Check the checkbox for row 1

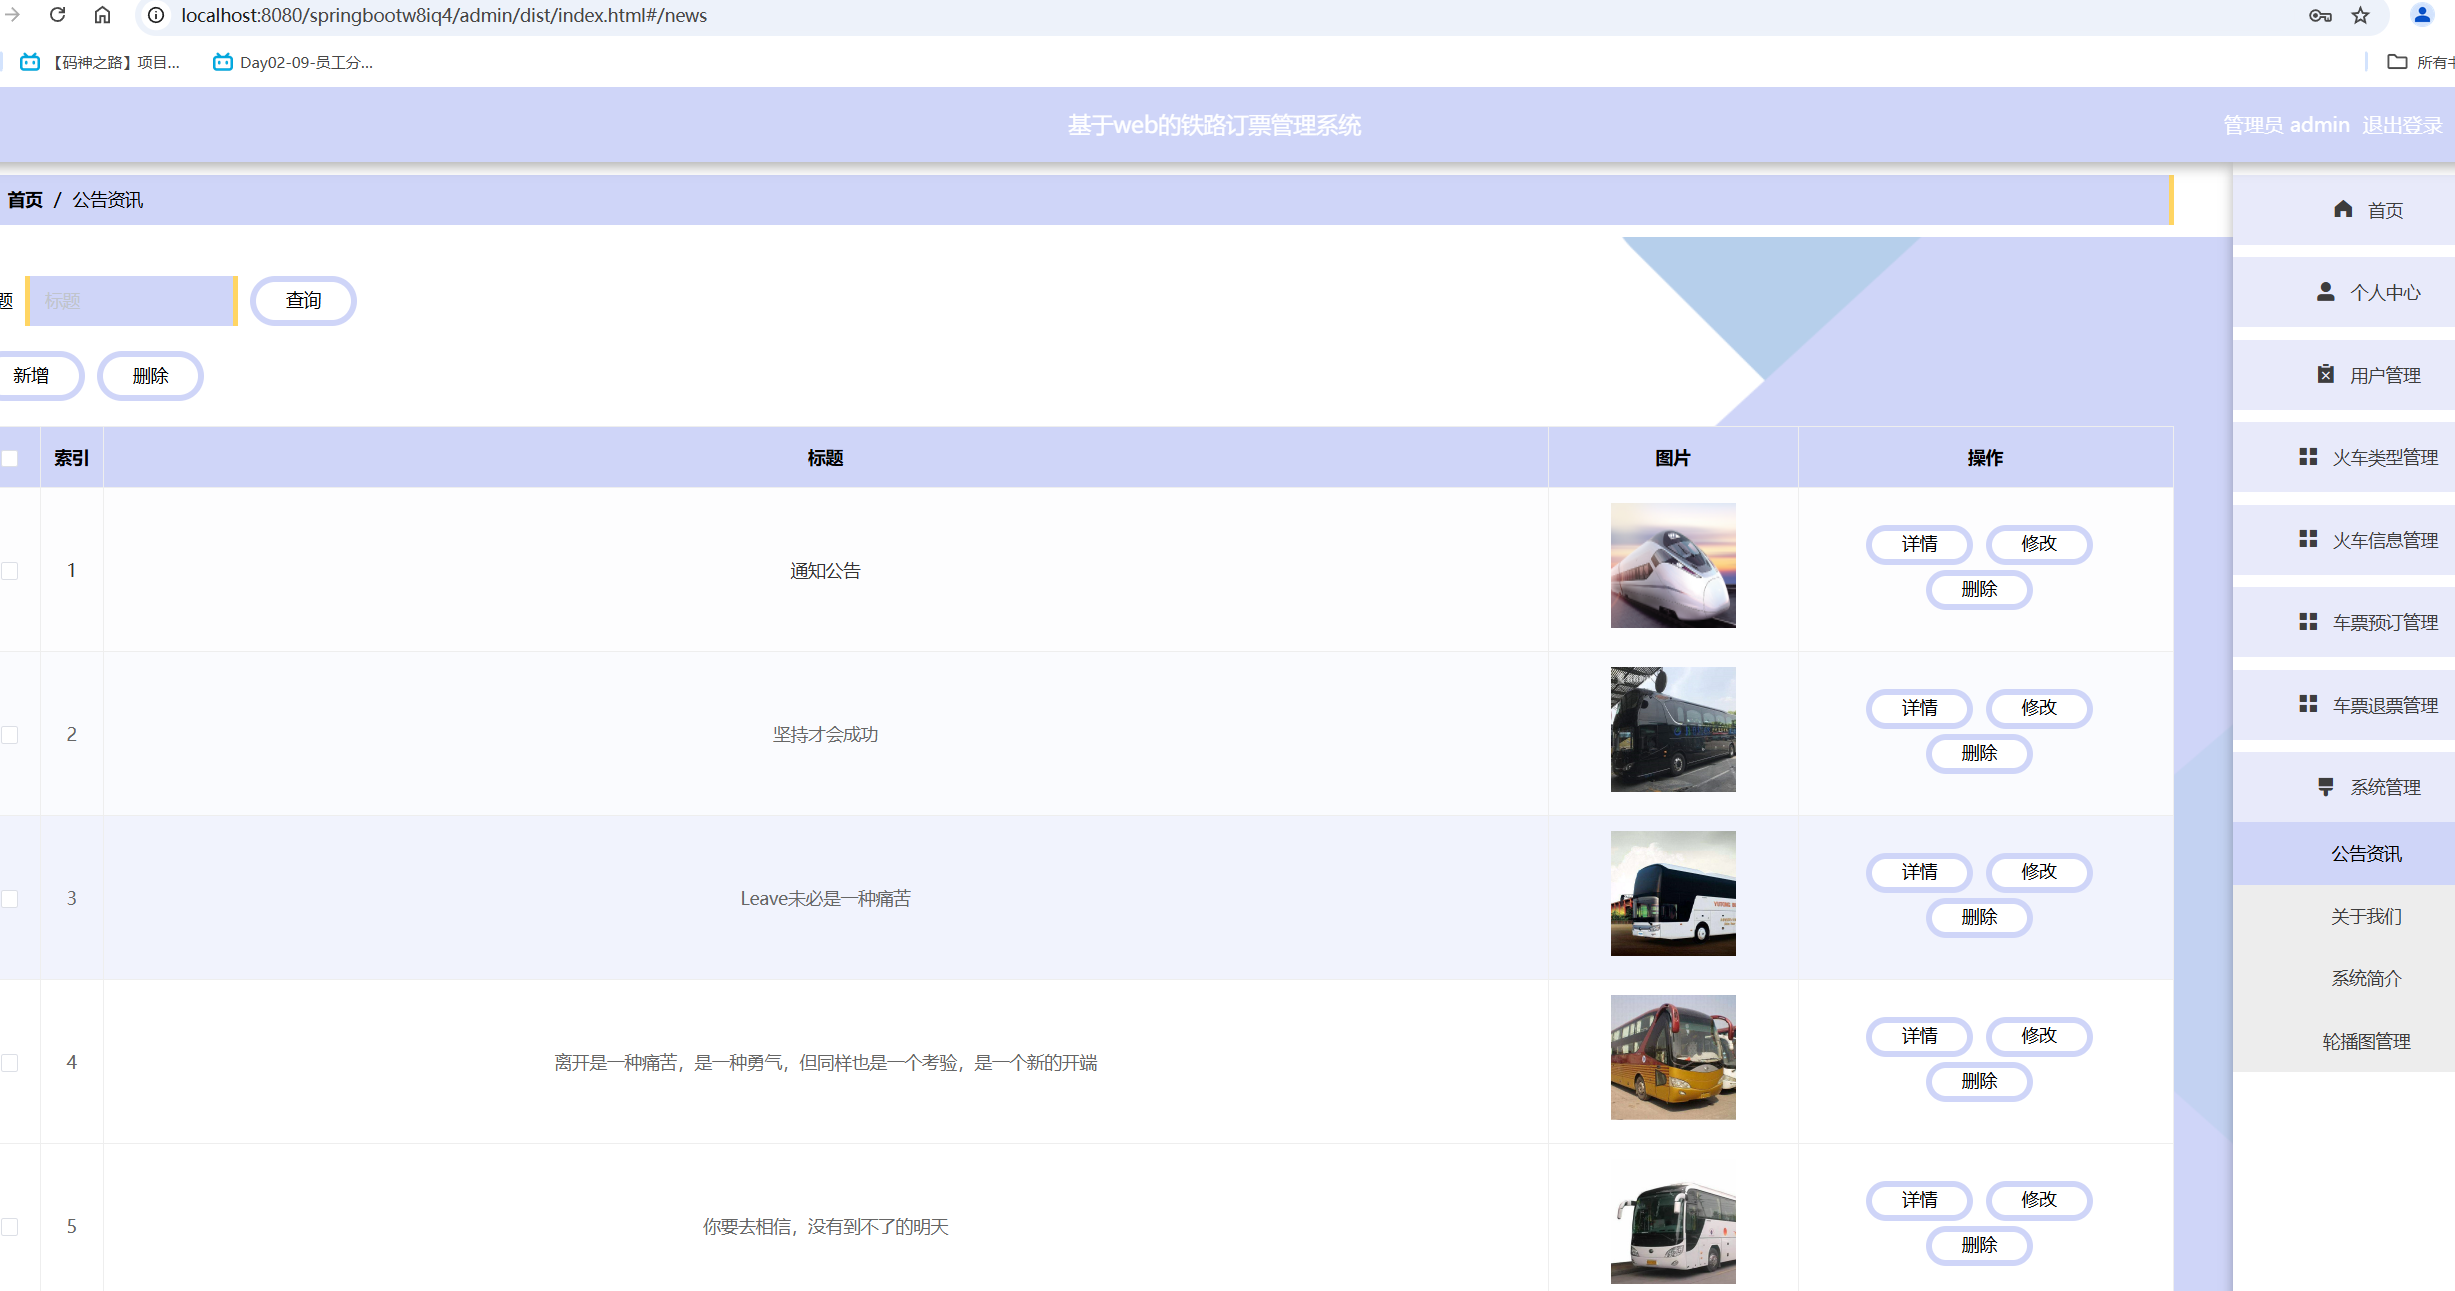pos(10,571)
